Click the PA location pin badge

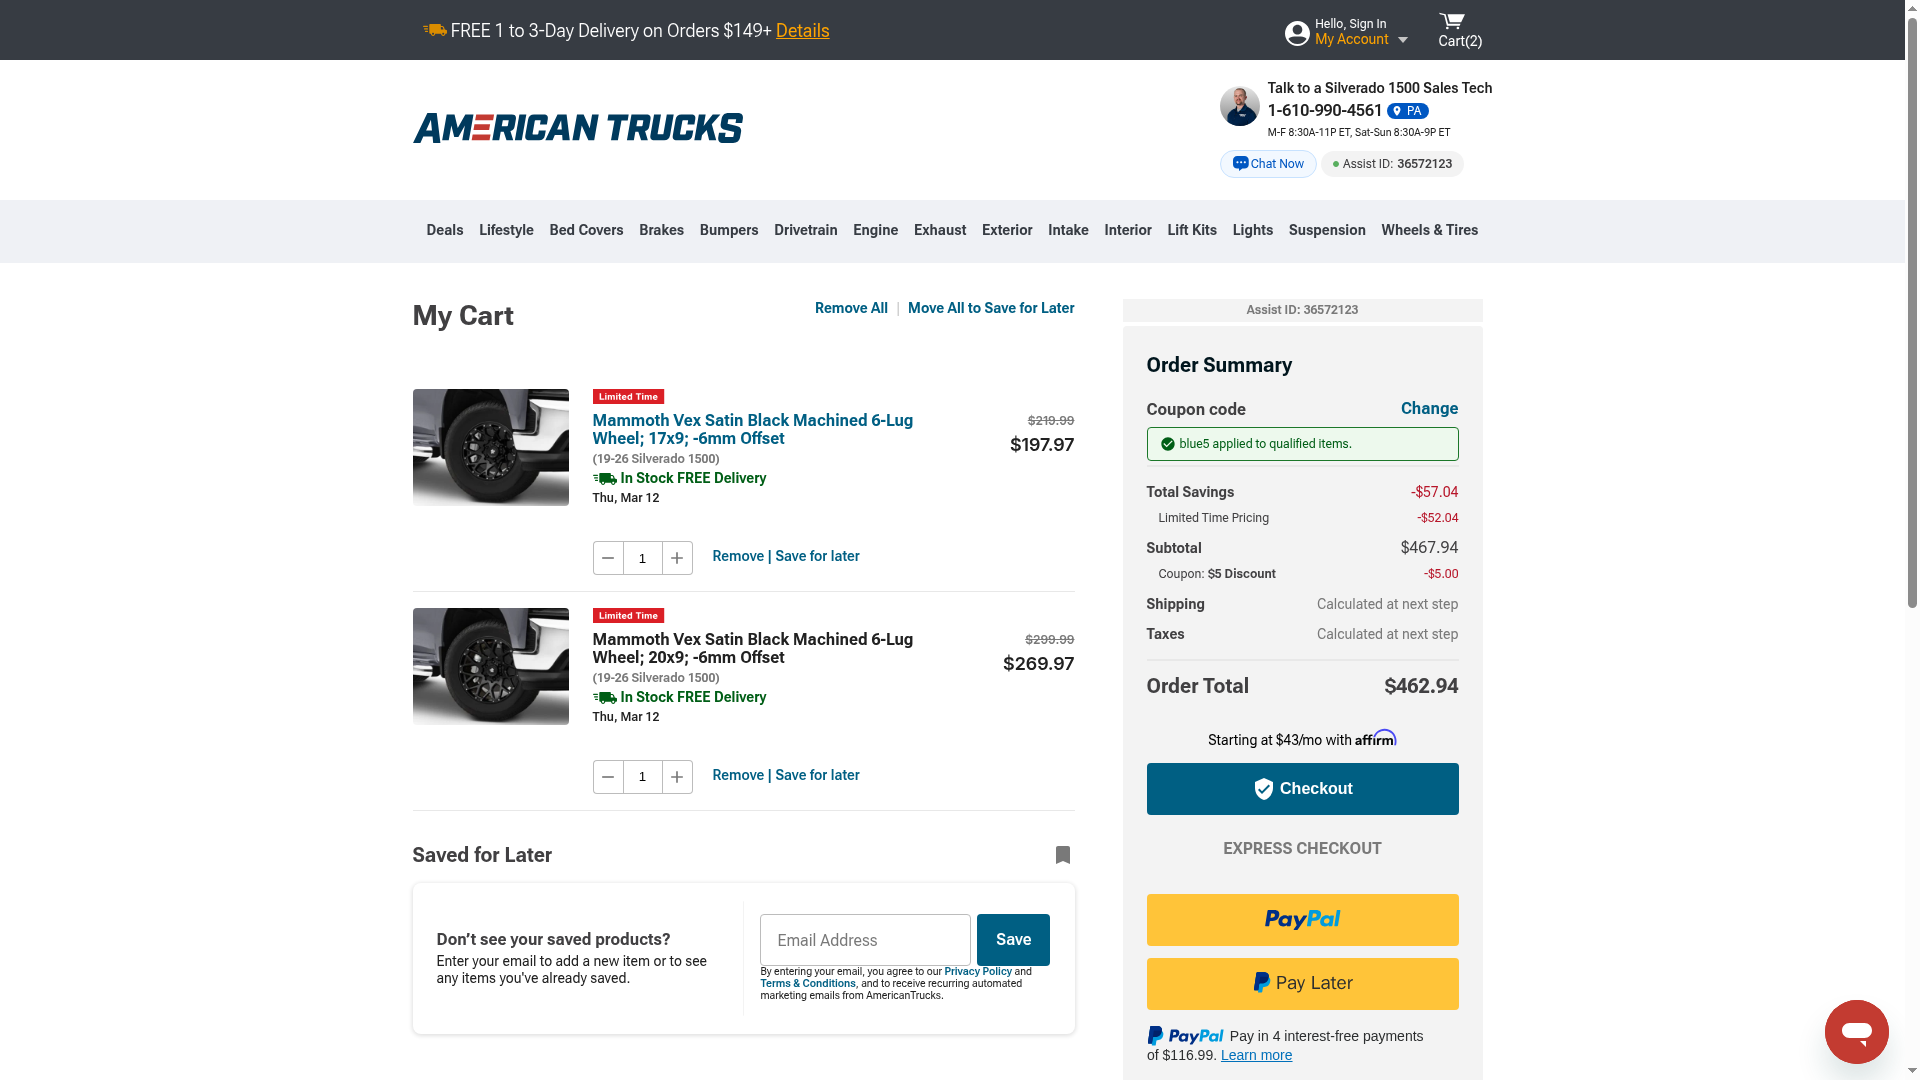[x=1407, y=111]
